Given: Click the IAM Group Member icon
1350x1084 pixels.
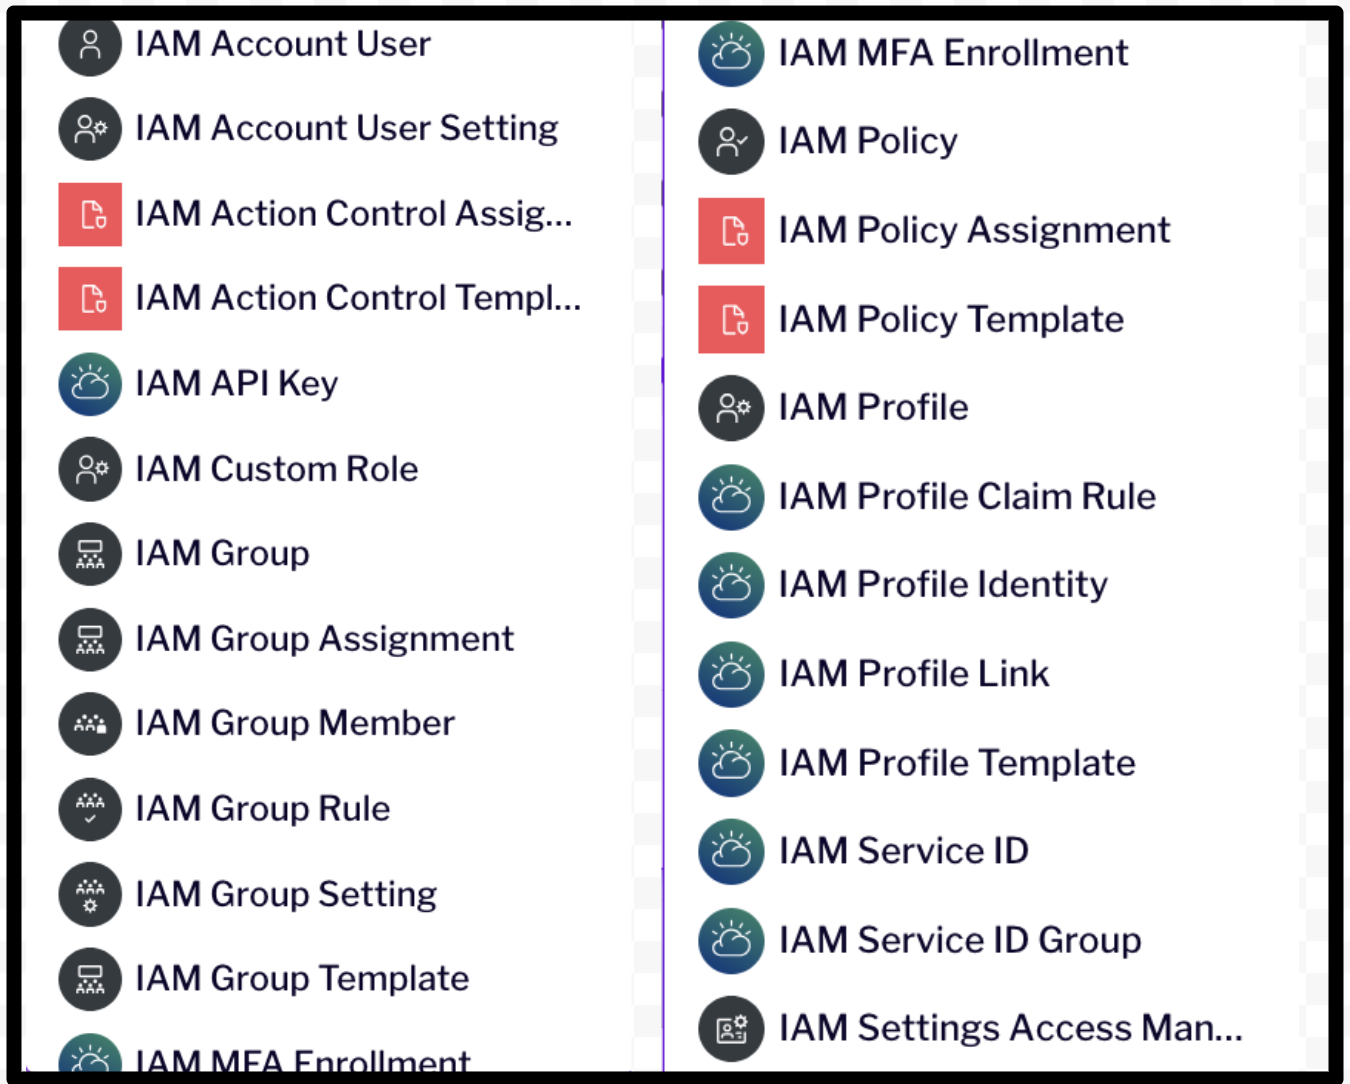Looking at the screenshot, I should (90, 724).
